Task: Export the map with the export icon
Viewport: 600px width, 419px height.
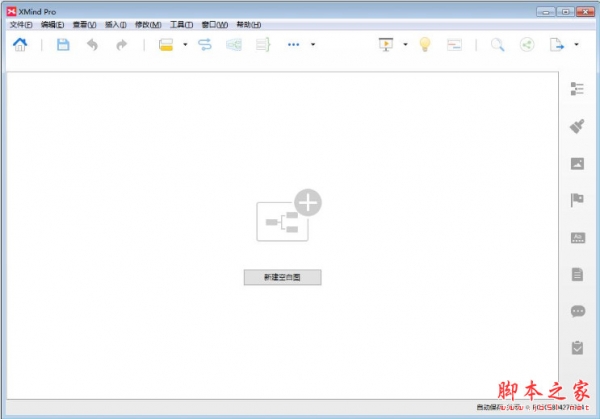Action: (x=557, y=45)
